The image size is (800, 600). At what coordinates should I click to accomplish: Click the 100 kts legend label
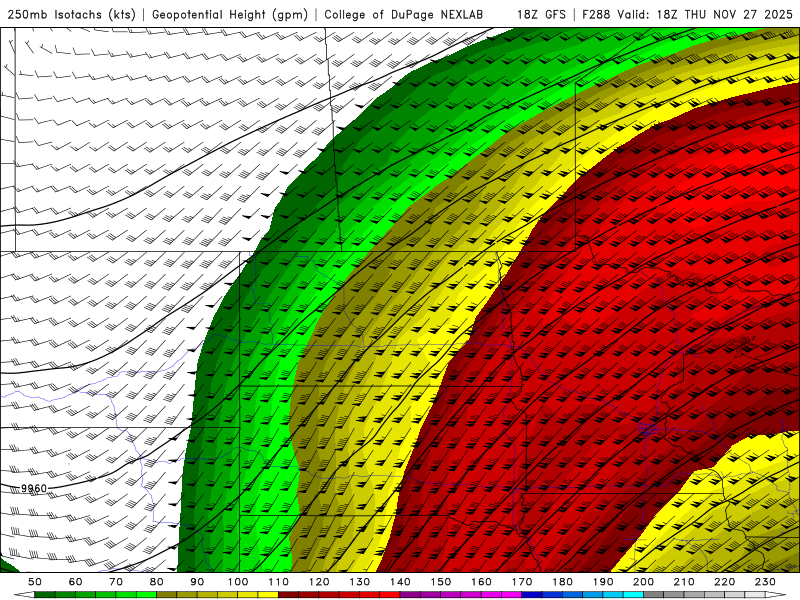point(238,582)
